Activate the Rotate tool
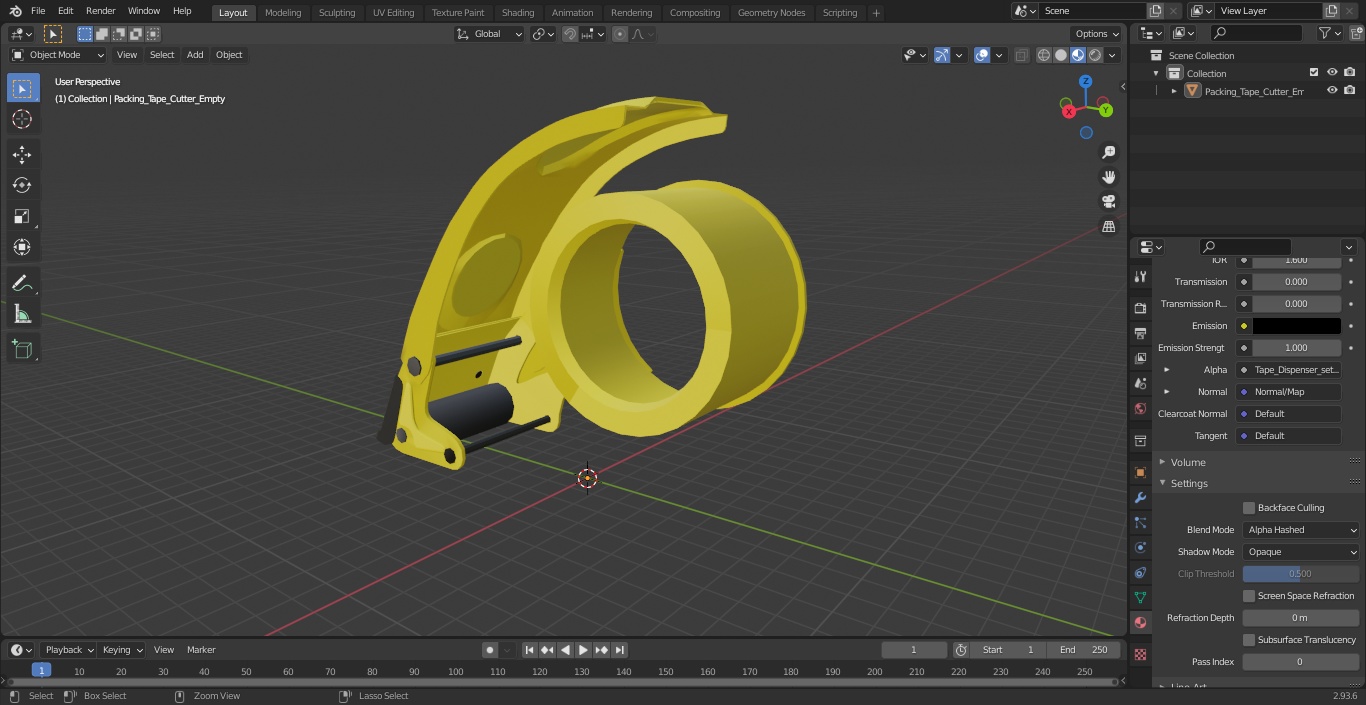This screenshot has width=1366, height=705. pos(22,185)
